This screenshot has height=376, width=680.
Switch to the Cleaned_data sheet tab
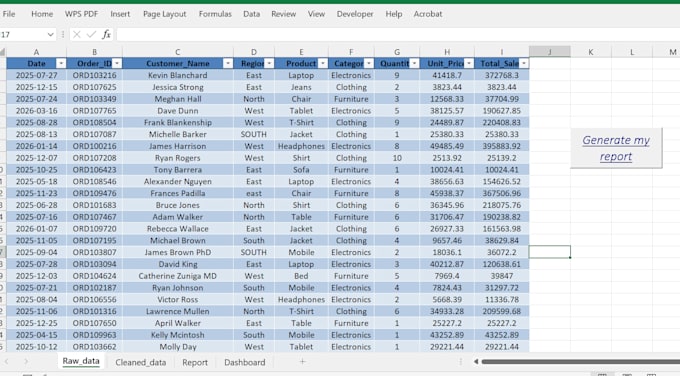click(141, 362)
